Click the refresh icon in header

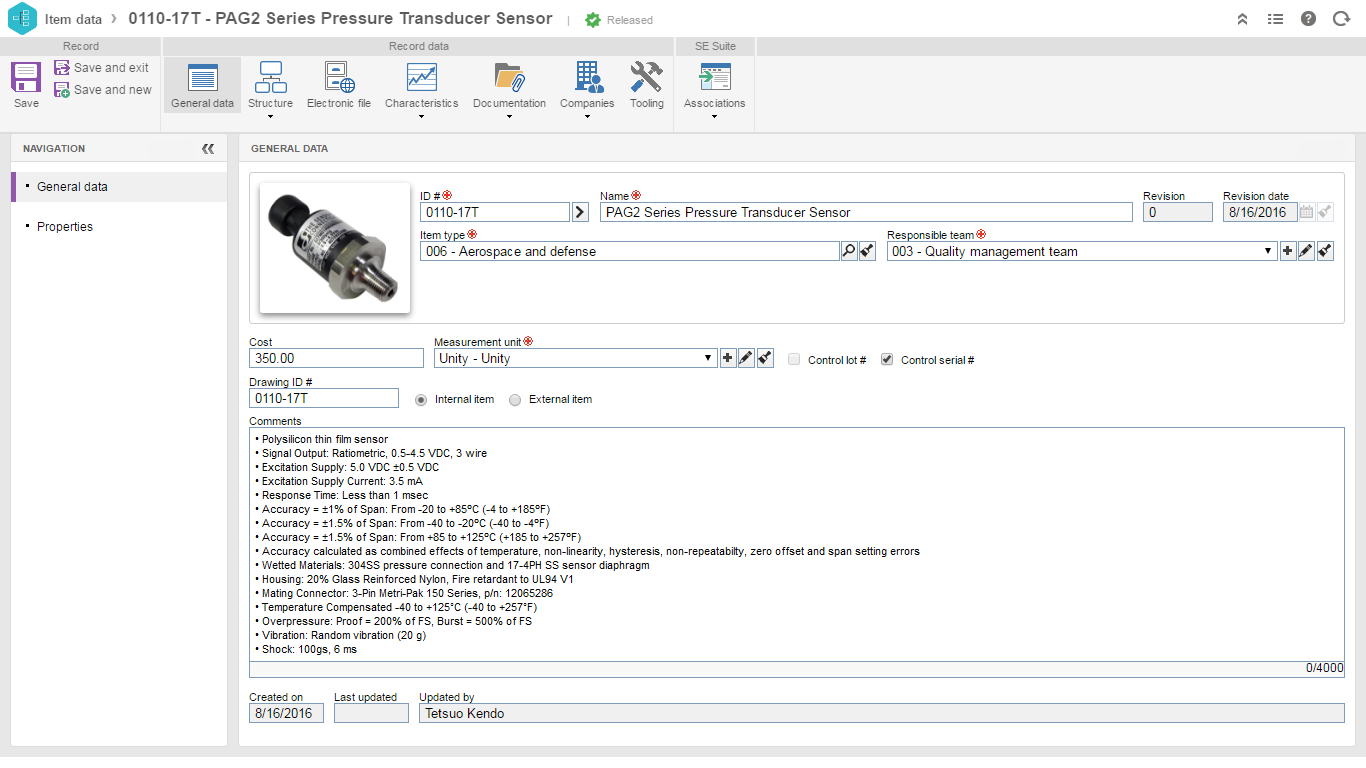click(x=1341, y=19)
